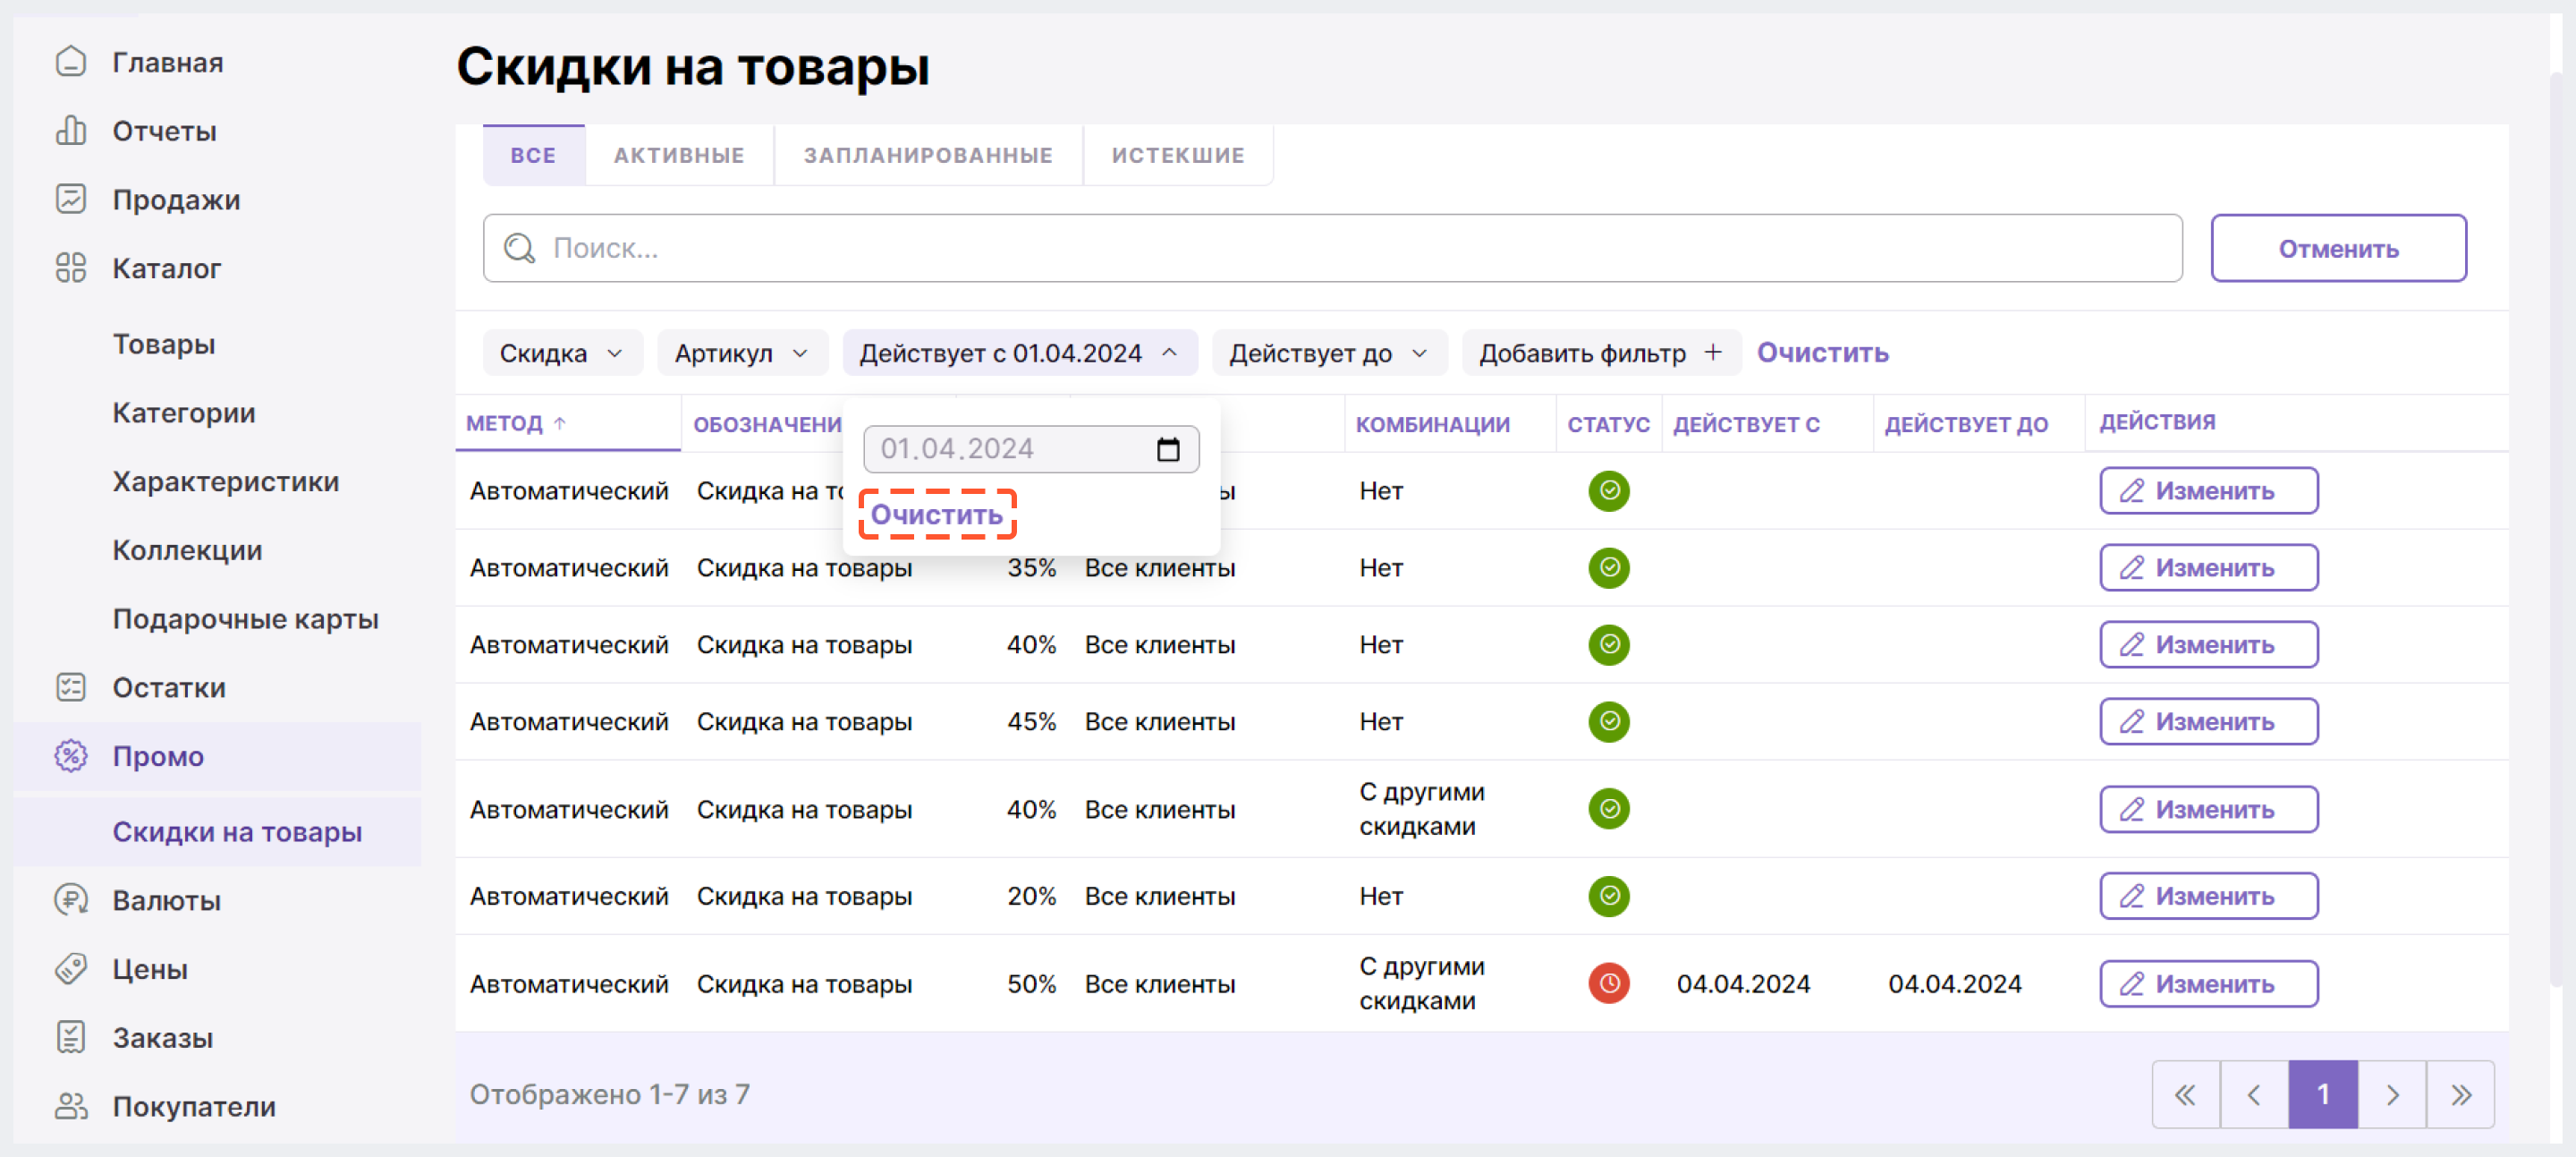
Task: Go to the next page arrow
Action: point(2392,1095)
